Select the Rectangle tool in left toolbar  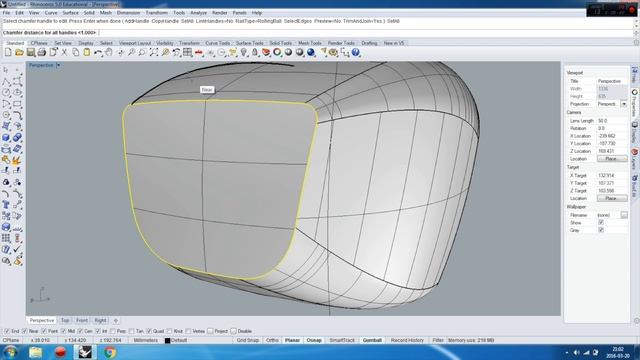17,104
